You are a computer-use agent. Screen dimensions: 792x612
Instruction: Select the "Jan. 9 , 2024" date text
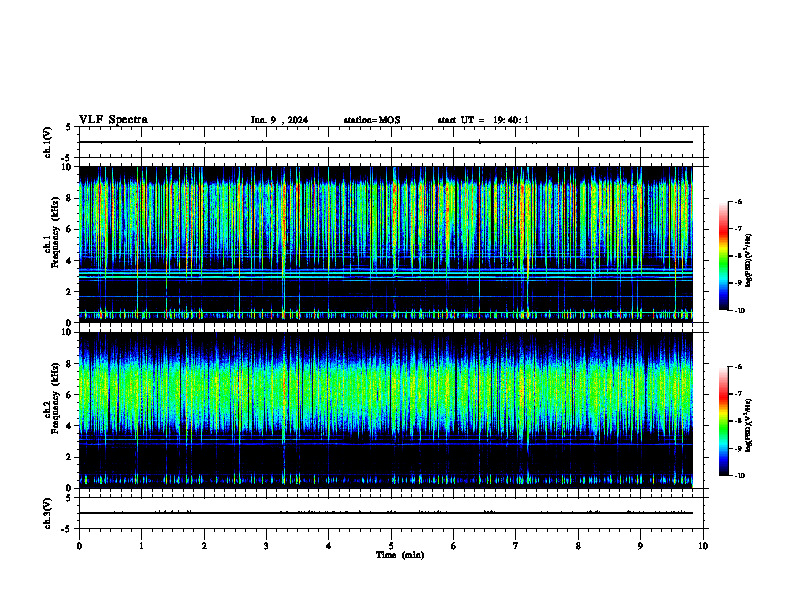(x=279, y=120)
